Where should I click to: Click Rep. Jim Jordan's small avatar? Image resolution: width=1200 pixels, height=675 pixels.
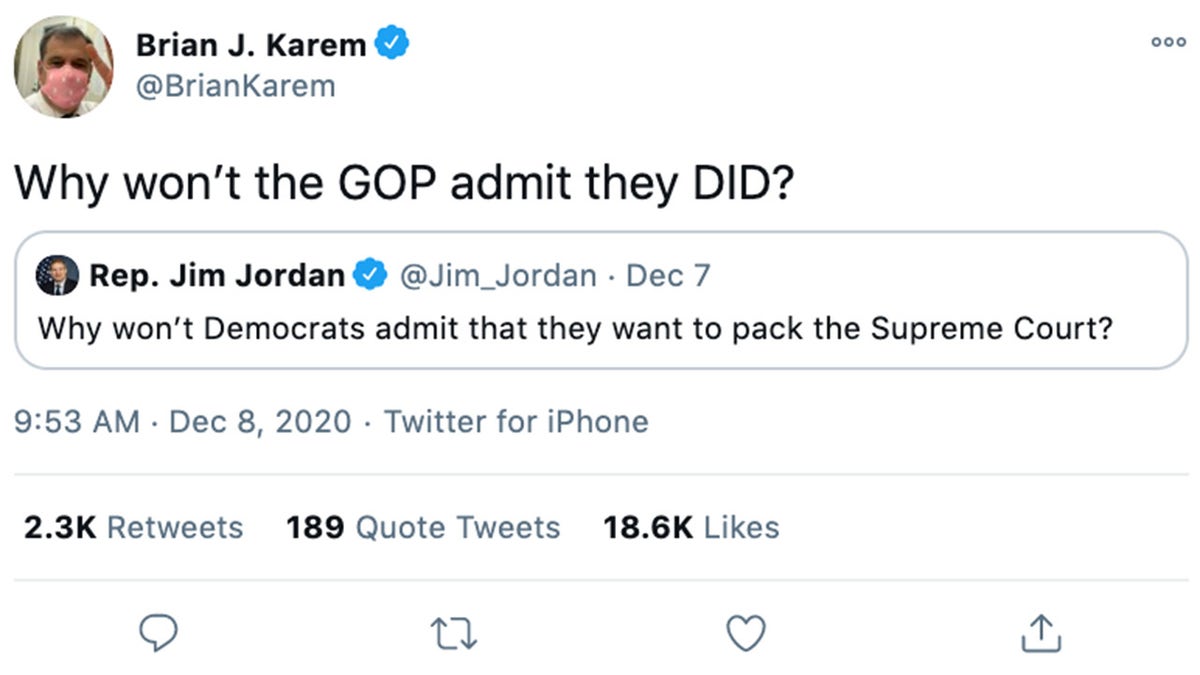click(x=57, y=275)
